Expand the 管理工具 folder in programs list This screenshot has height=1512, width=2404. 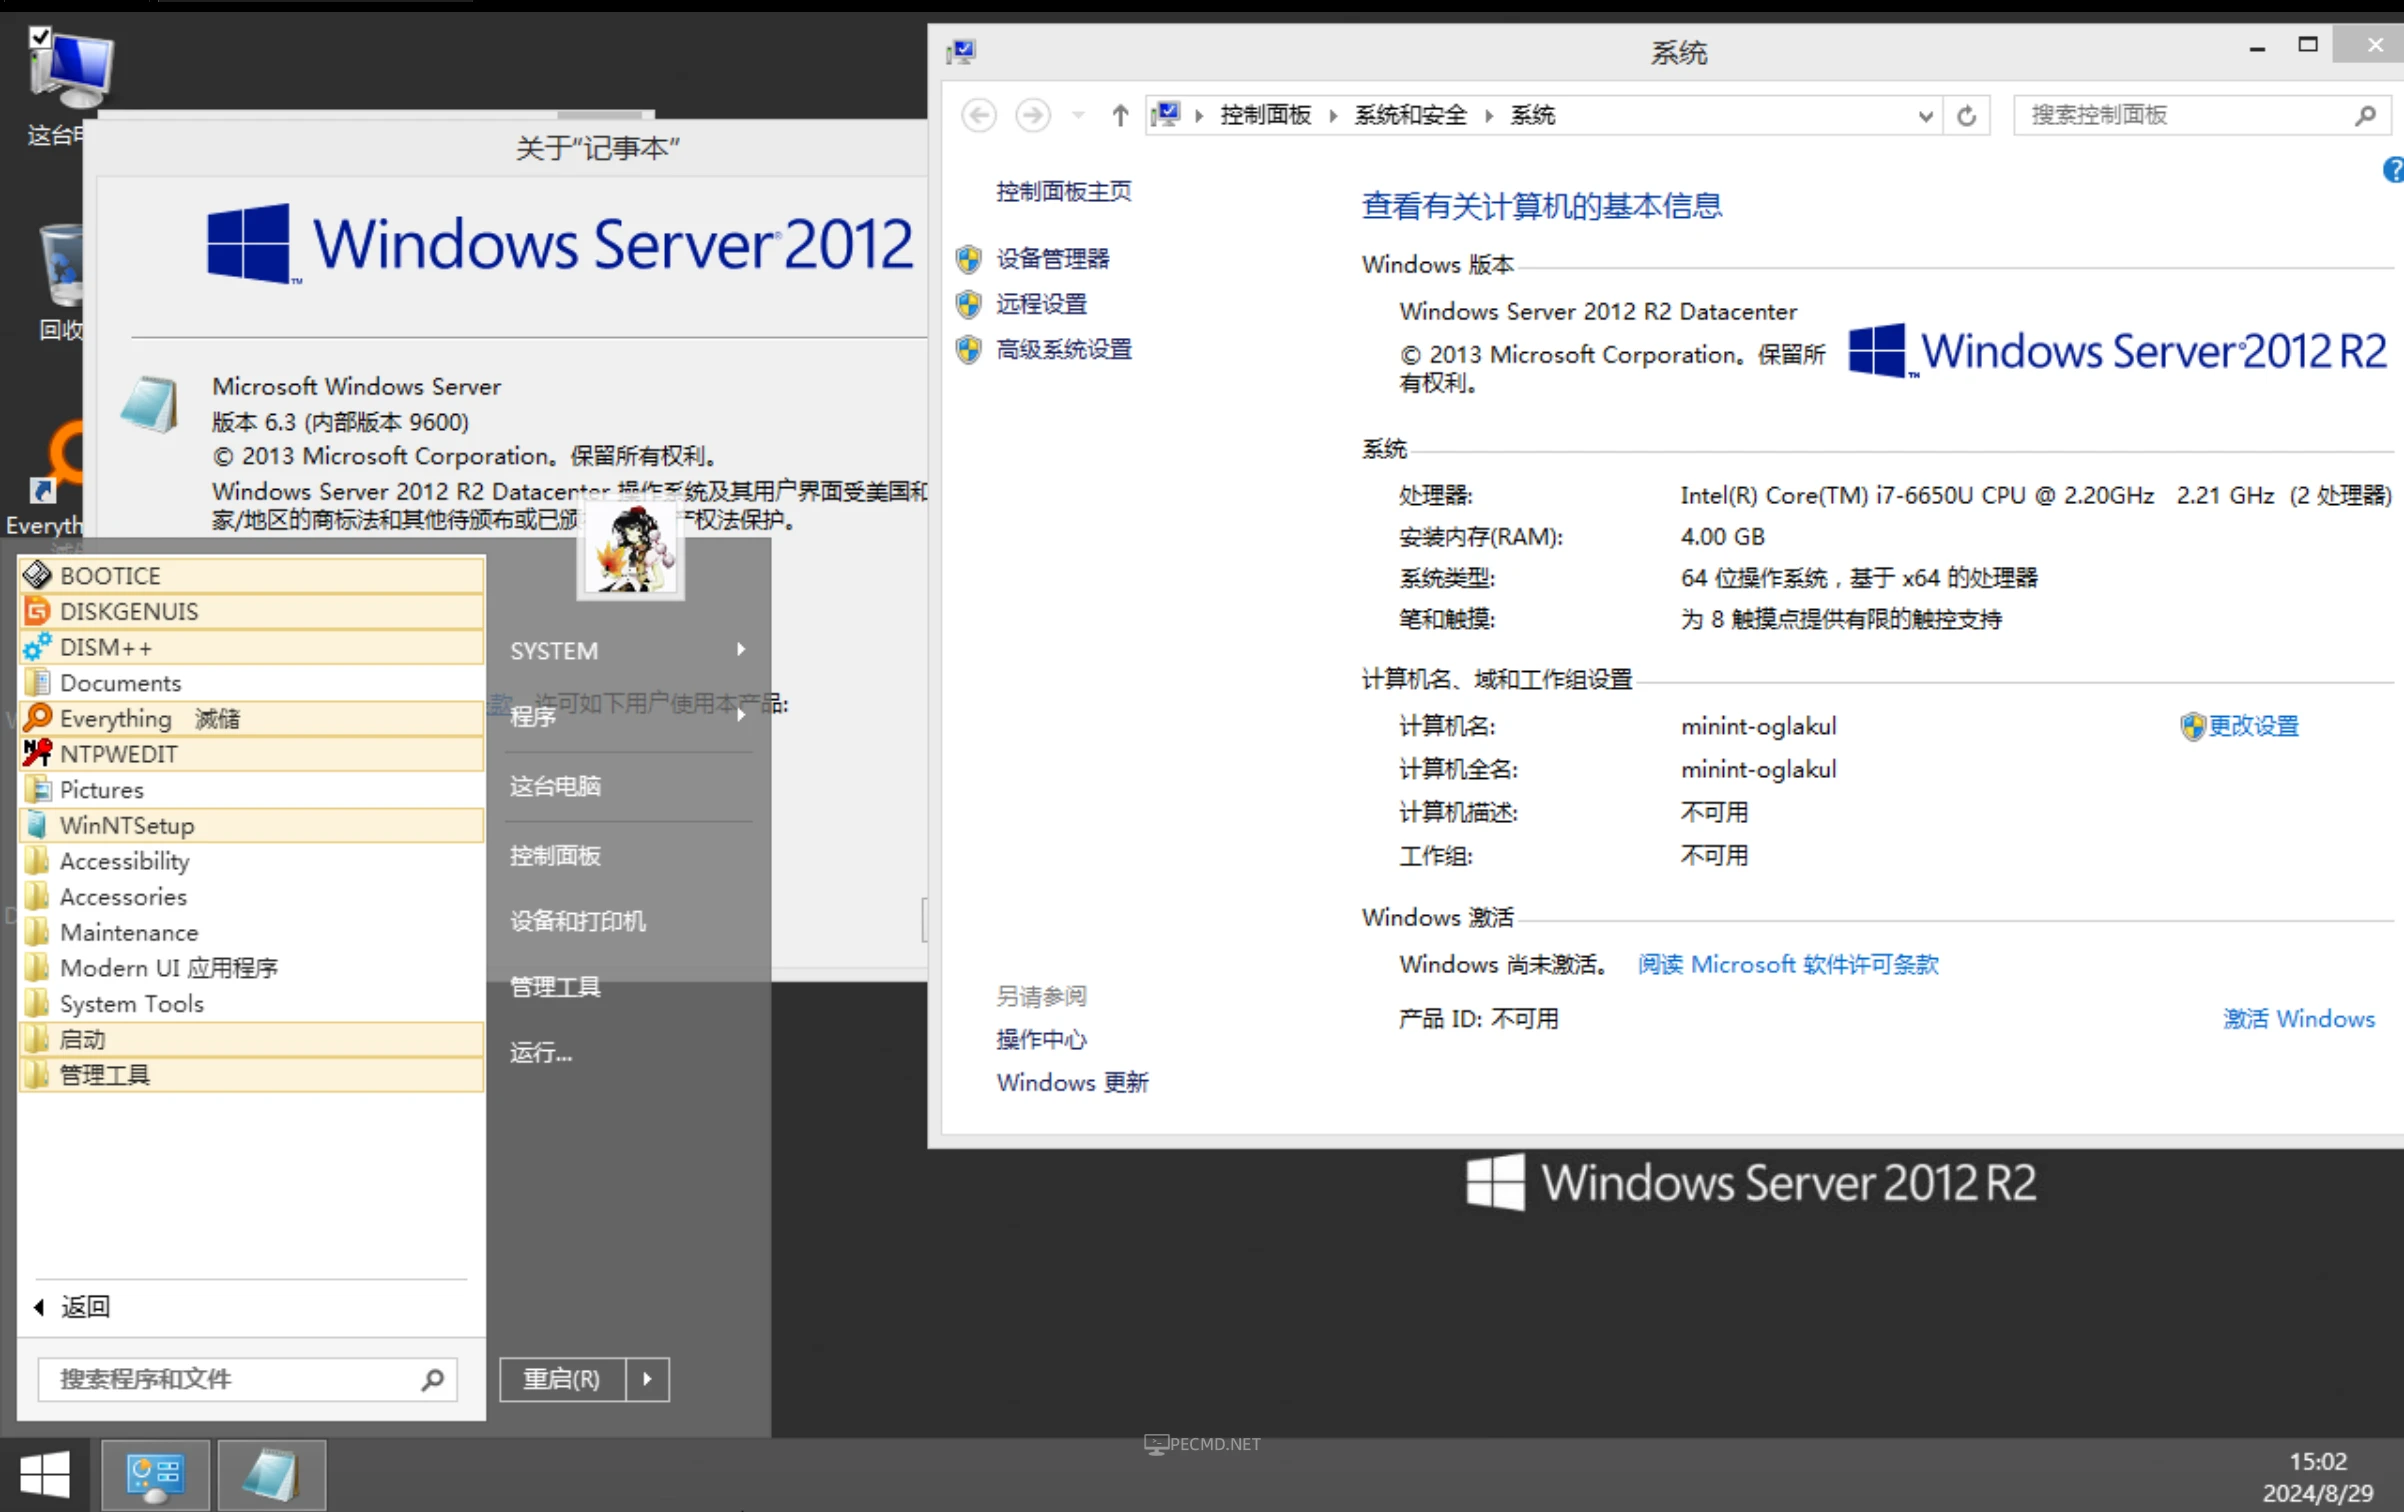(x=251, y=1074)
